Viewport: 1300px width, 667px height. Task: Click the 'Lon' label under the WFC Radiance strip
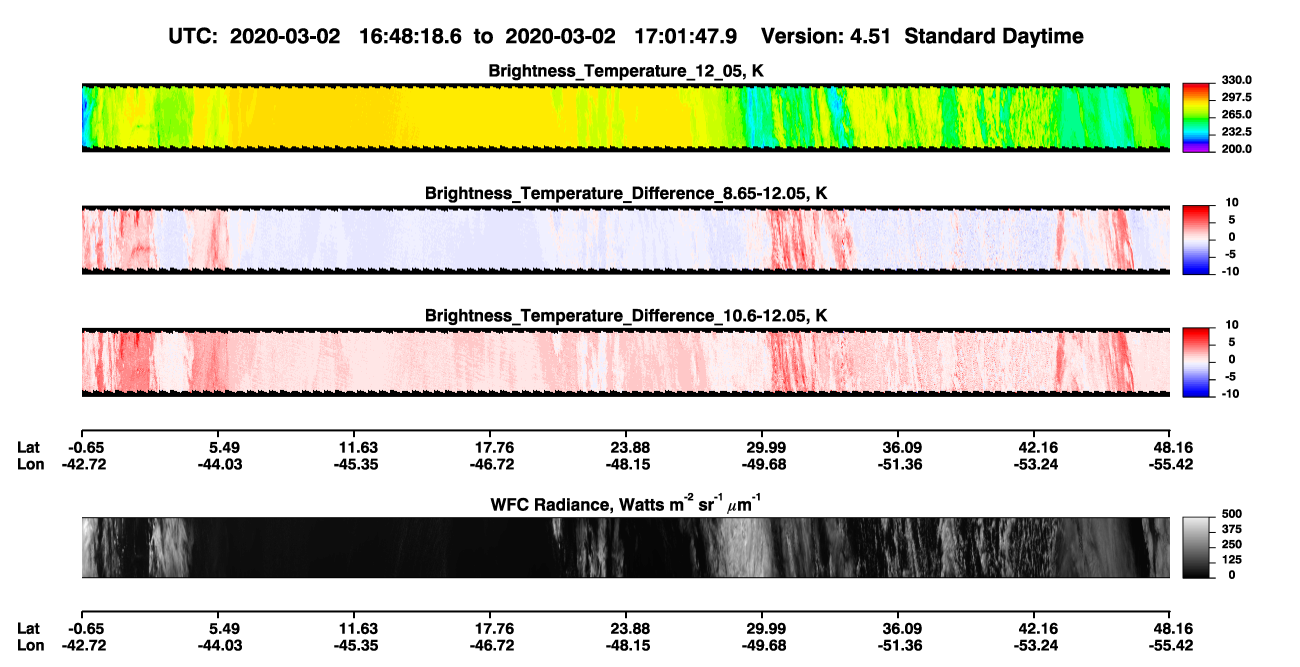coord(30,644)
